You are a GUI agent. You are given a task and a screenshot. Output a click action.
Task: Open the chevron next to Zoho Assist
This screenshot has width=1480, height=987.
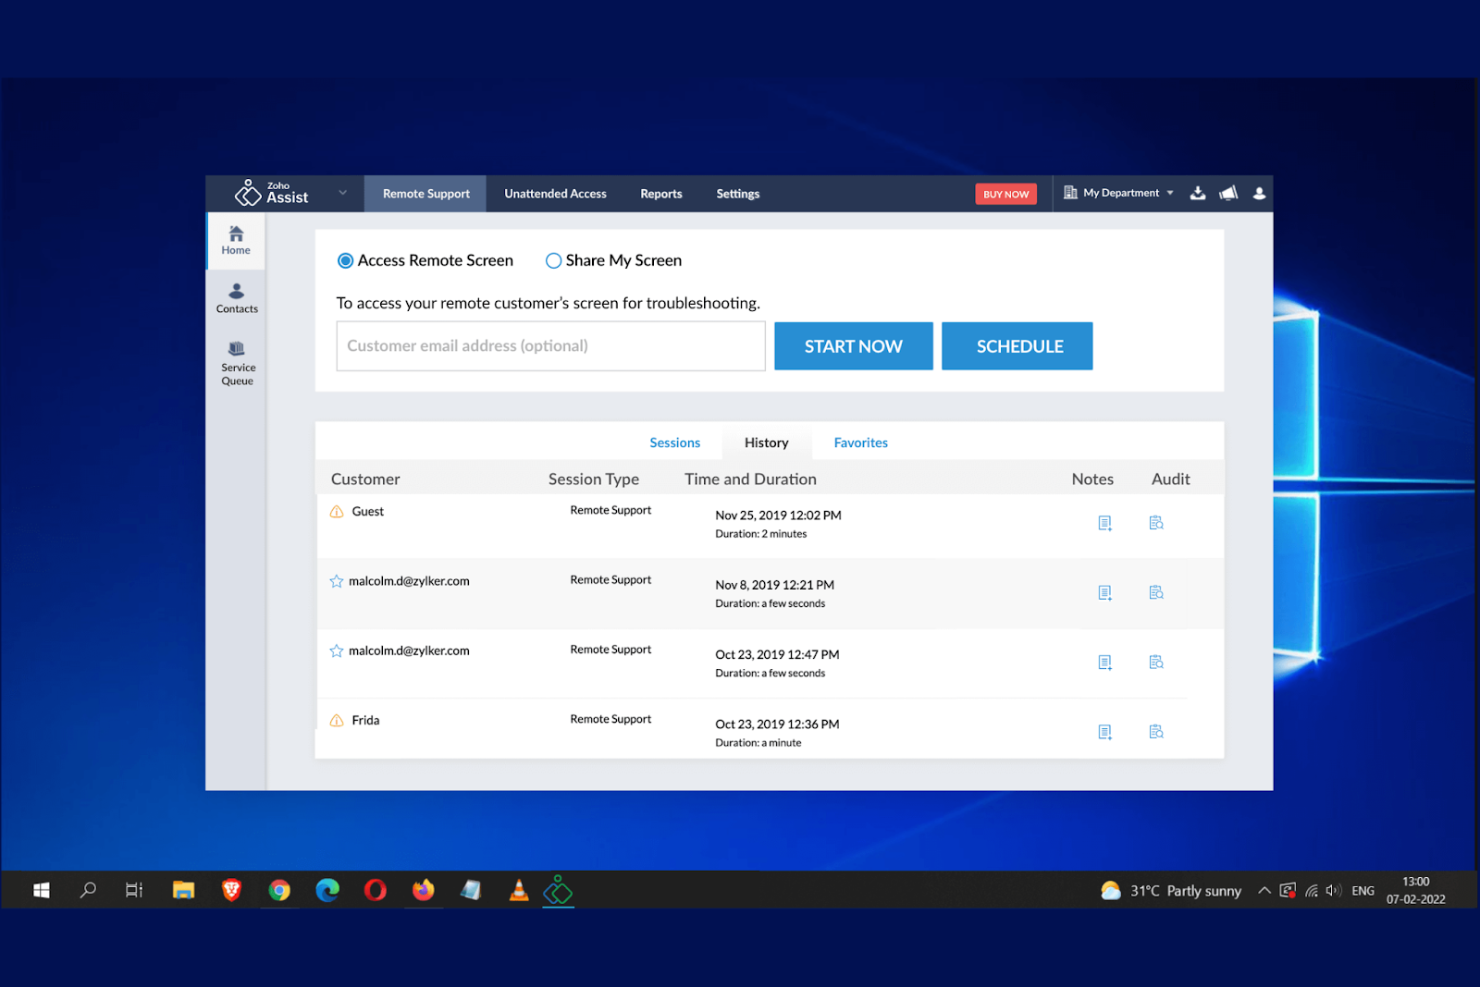point(342,192)
